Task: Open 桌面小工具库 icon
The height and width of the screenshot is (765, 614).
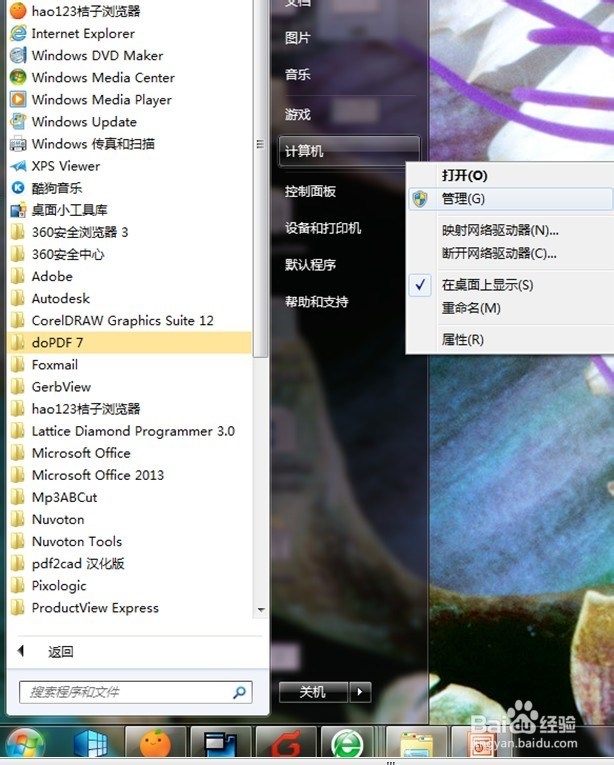Action: click(x=18, y=210)
